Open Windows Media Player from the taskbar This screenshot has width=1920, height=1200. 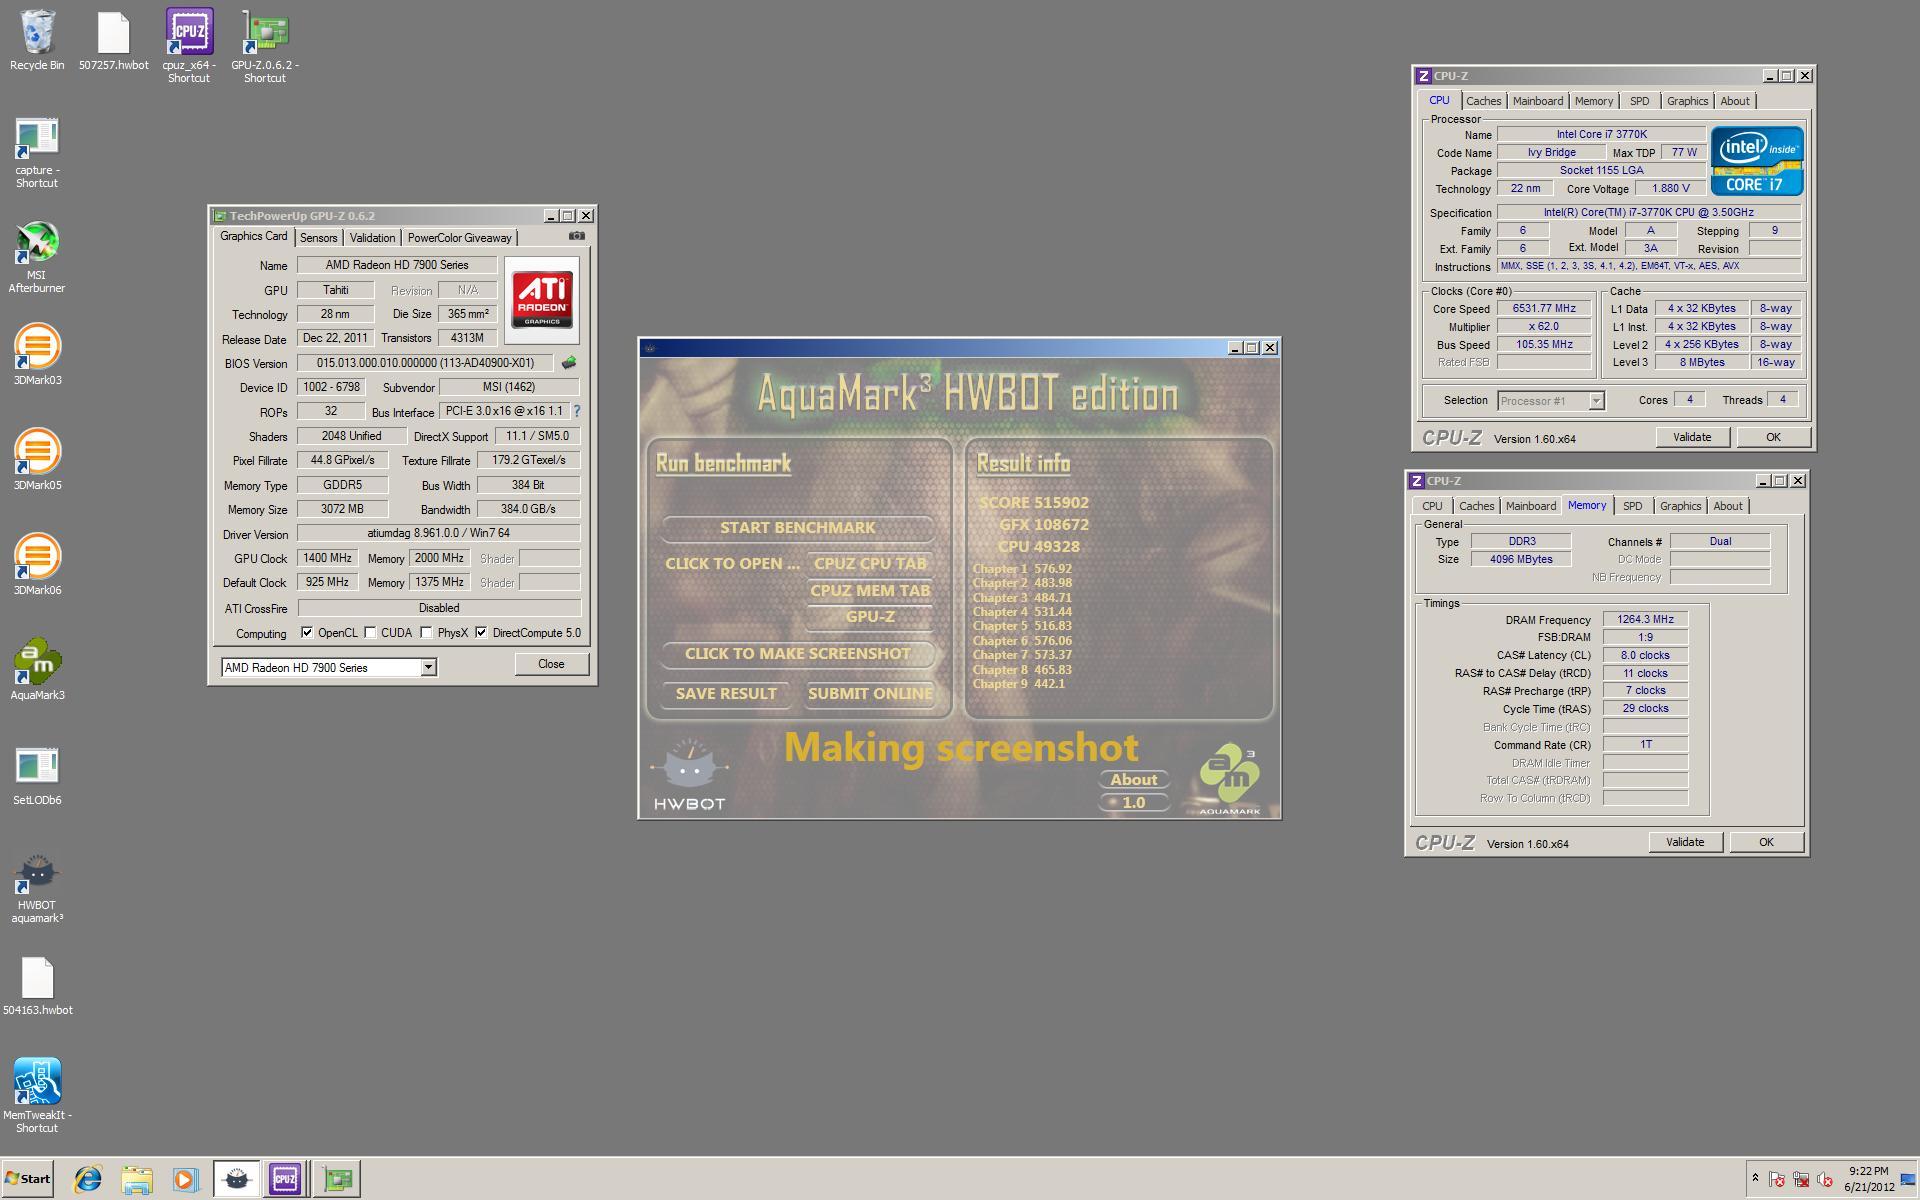(185, 1179)
